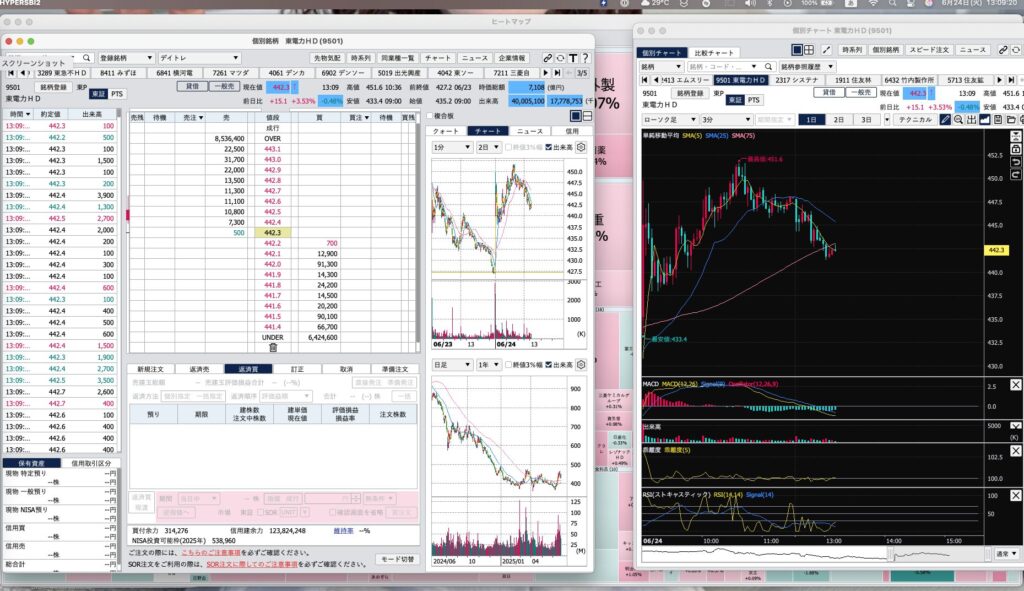This screenshot has height=591, width=1024.
Task: Click the 出 icon in chart toolbar
Action: 971,120
